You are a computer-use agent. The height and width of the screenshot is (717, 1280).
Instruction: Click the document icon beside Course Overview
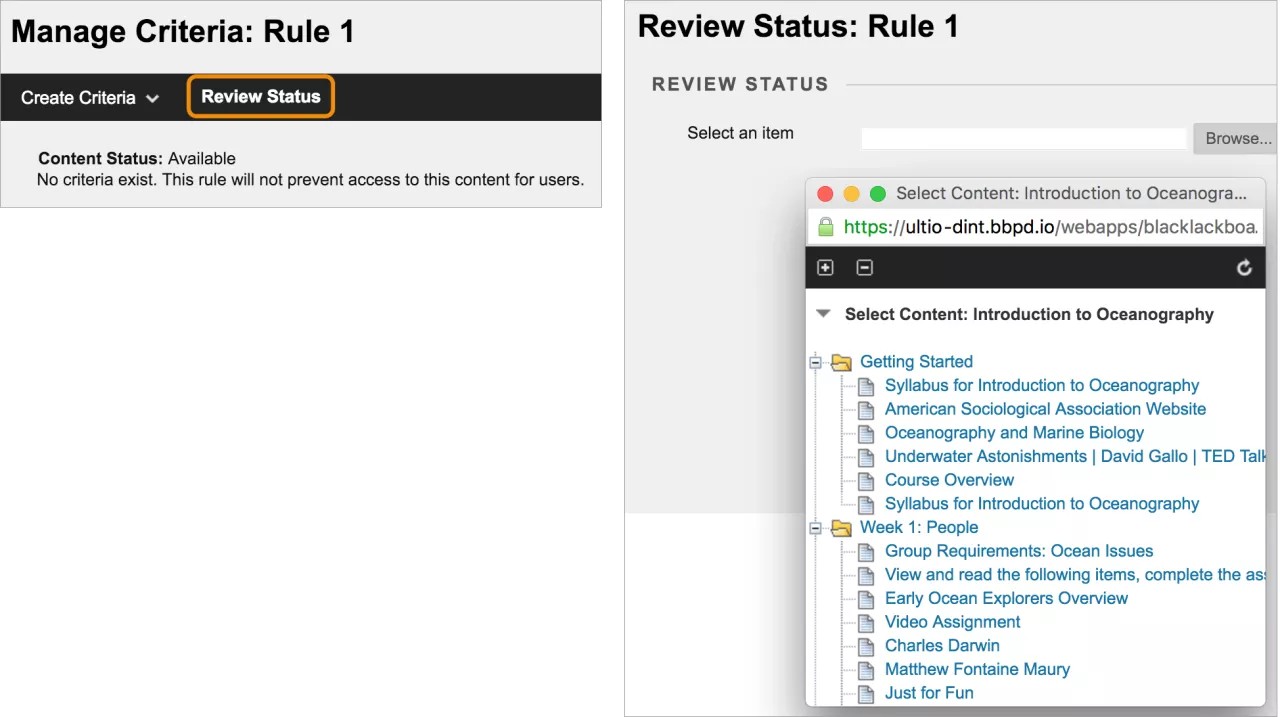pos(866,480)
